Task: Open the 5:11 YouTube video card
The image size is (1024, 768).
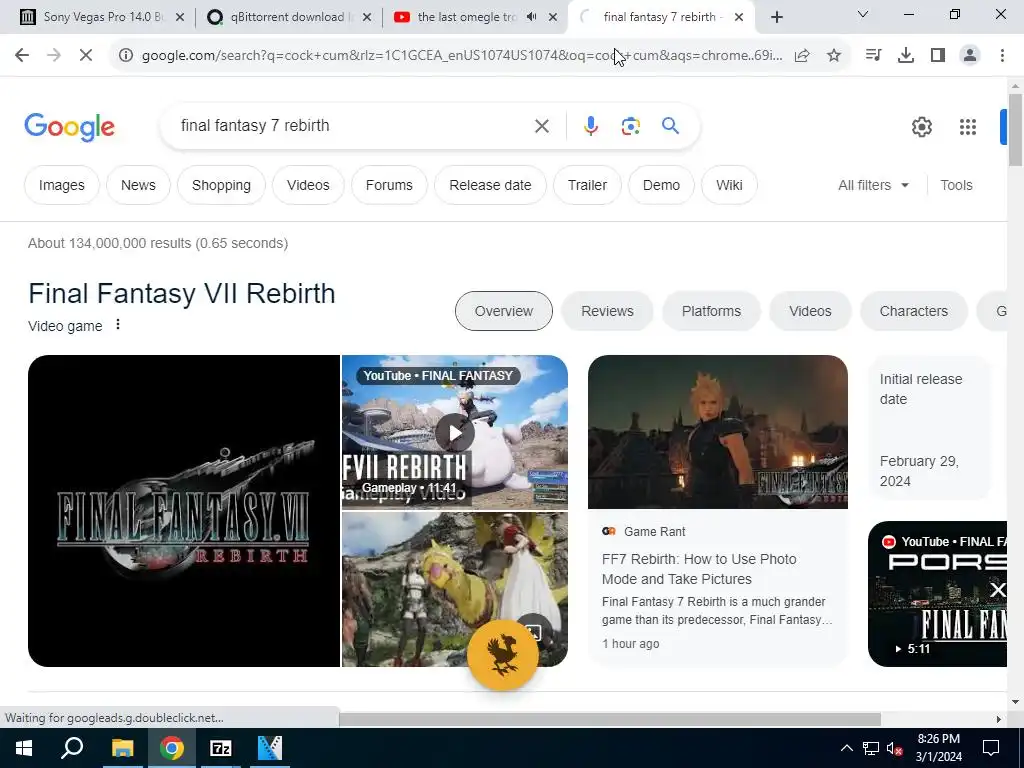Action: click(x=937, y=594)
